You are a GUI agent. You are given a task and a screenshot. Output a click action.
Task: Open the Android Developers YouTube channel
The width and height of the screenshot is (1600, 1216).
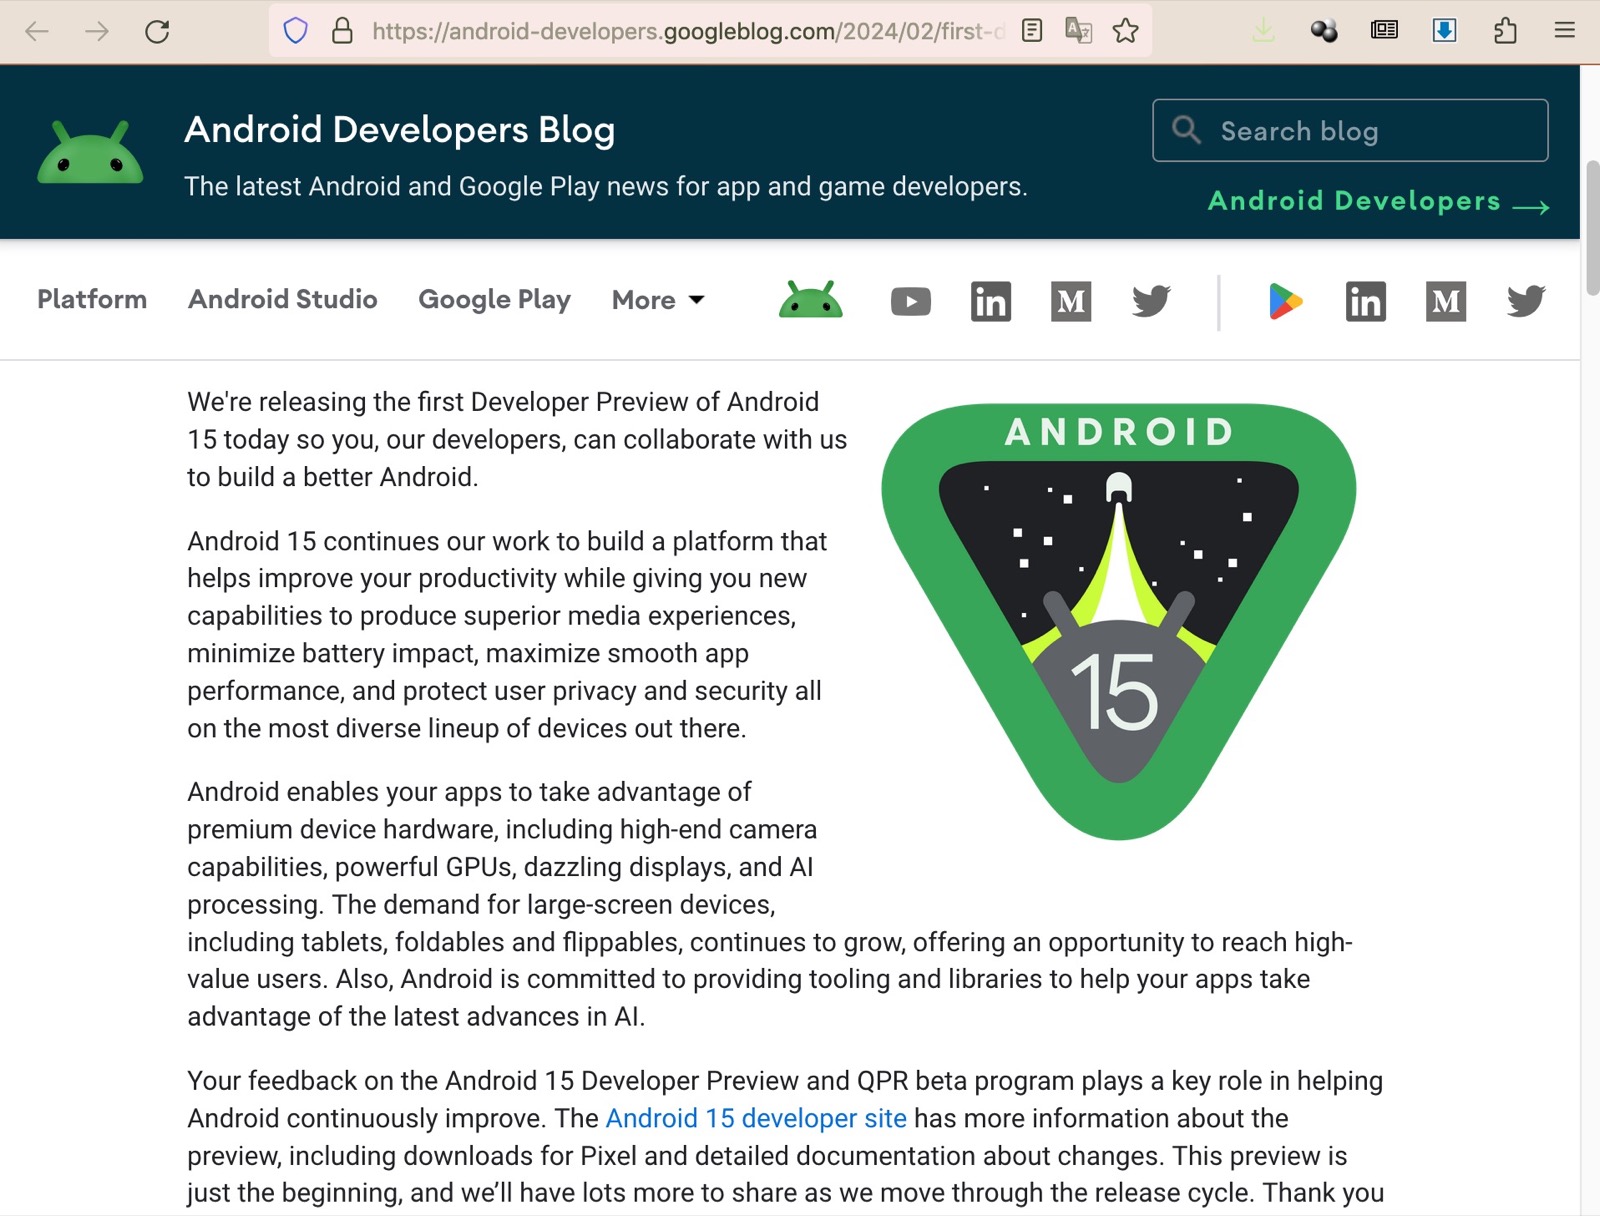coord(911,301)
